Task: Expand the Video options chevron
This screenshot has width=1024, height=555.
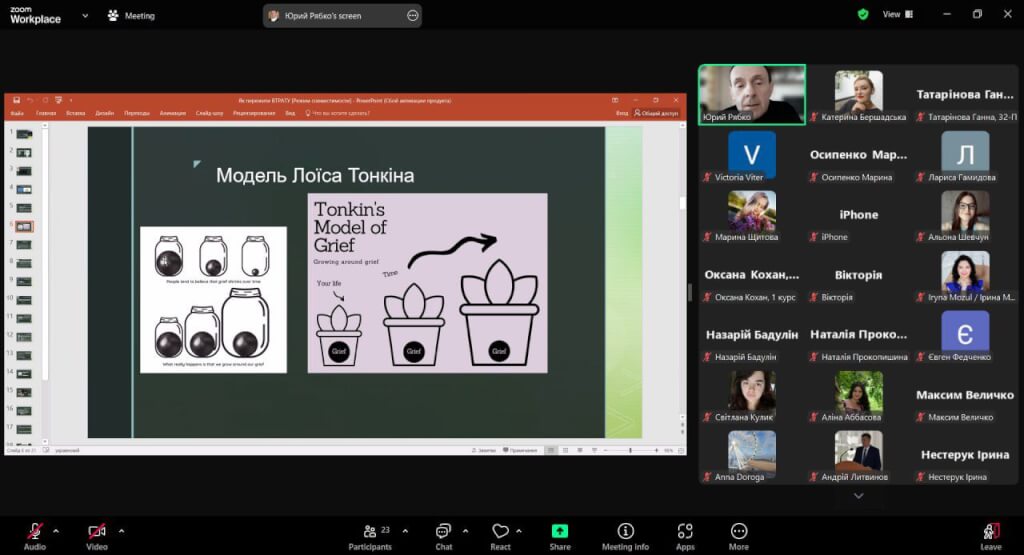Action: click(x=121, y=530)
